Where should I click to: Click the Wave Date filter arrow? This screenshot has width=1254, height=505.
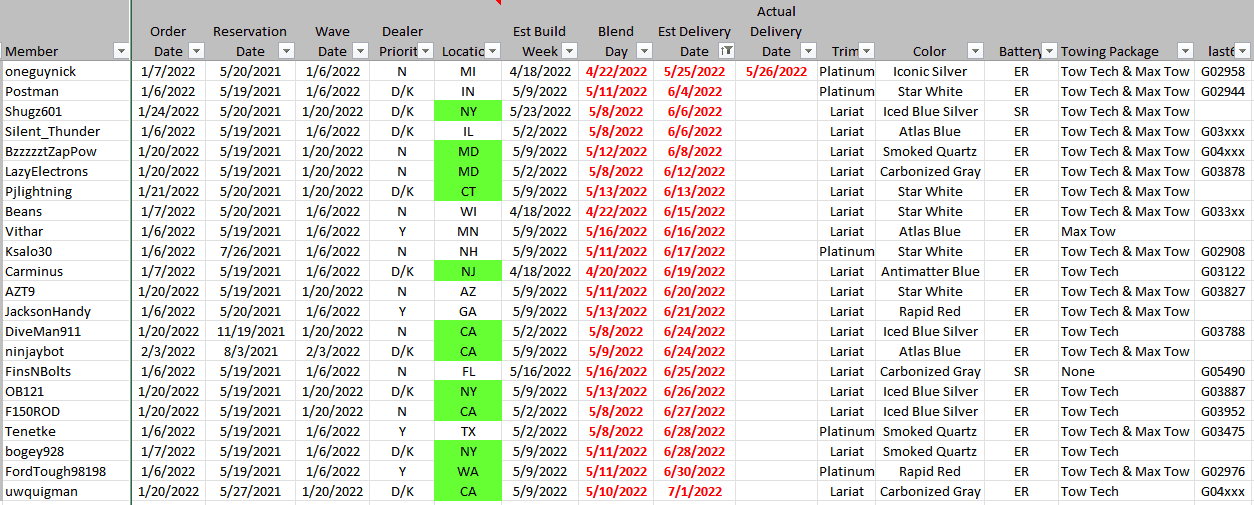[x=360, y=51]
